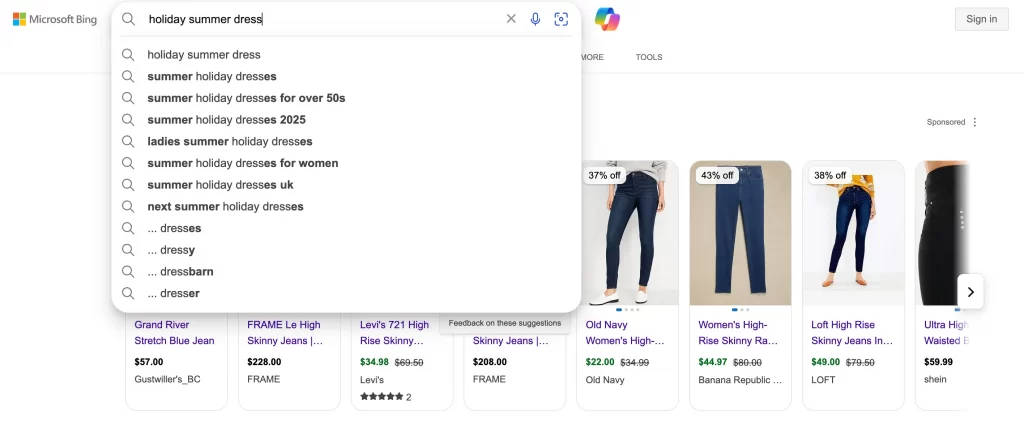Select suggestion 'holiday summer dress'
Screen dimensions: 1024x428
(x=346, y=55)
